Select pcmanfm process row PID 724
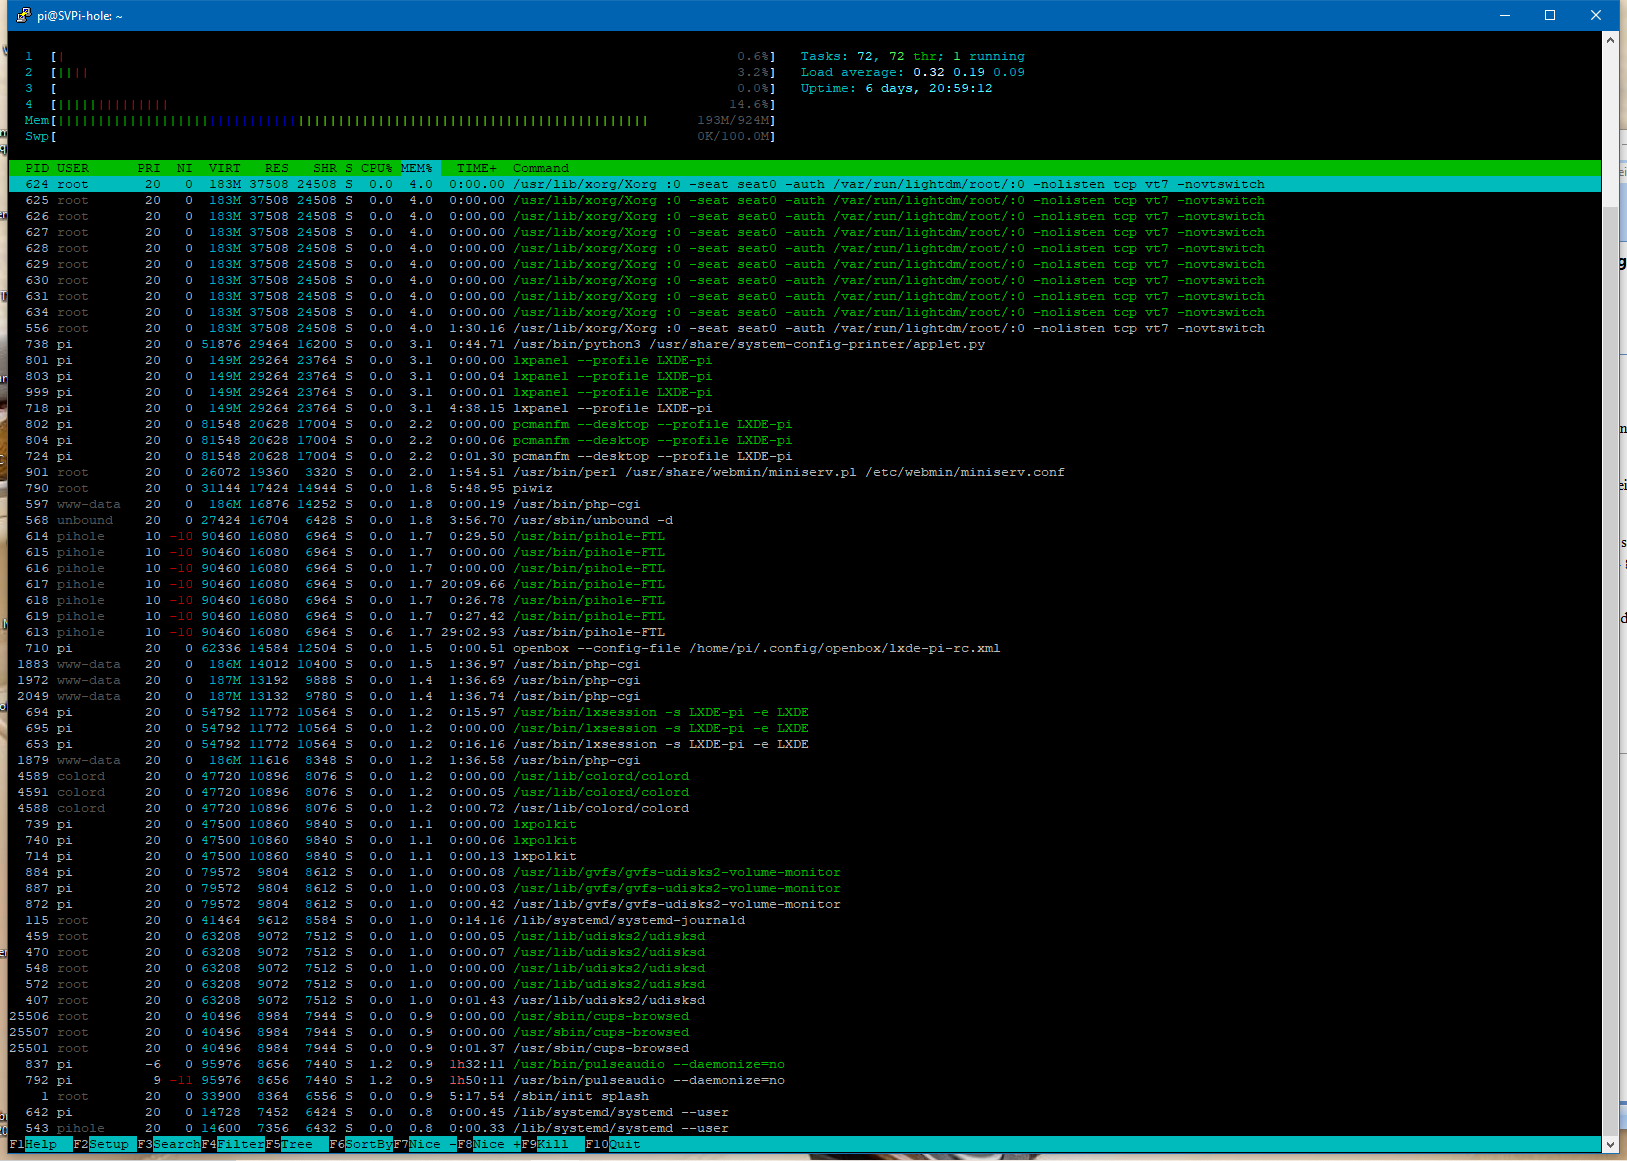Image resolution: width=1627 pixels, height=1161 pixels. point(805,456)
